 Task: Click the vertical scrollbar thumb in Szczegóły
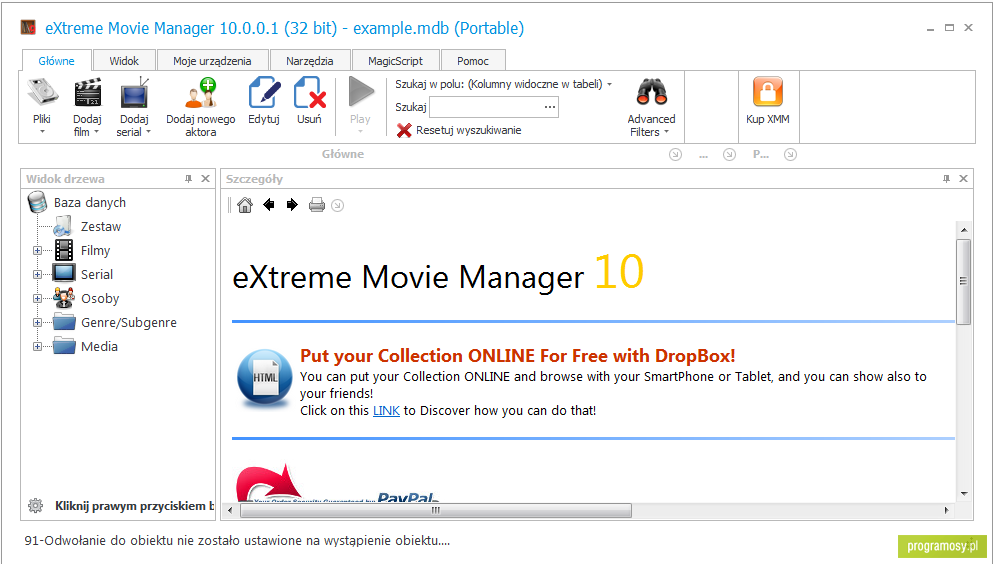pyautogui.click(x=963, y=282)
